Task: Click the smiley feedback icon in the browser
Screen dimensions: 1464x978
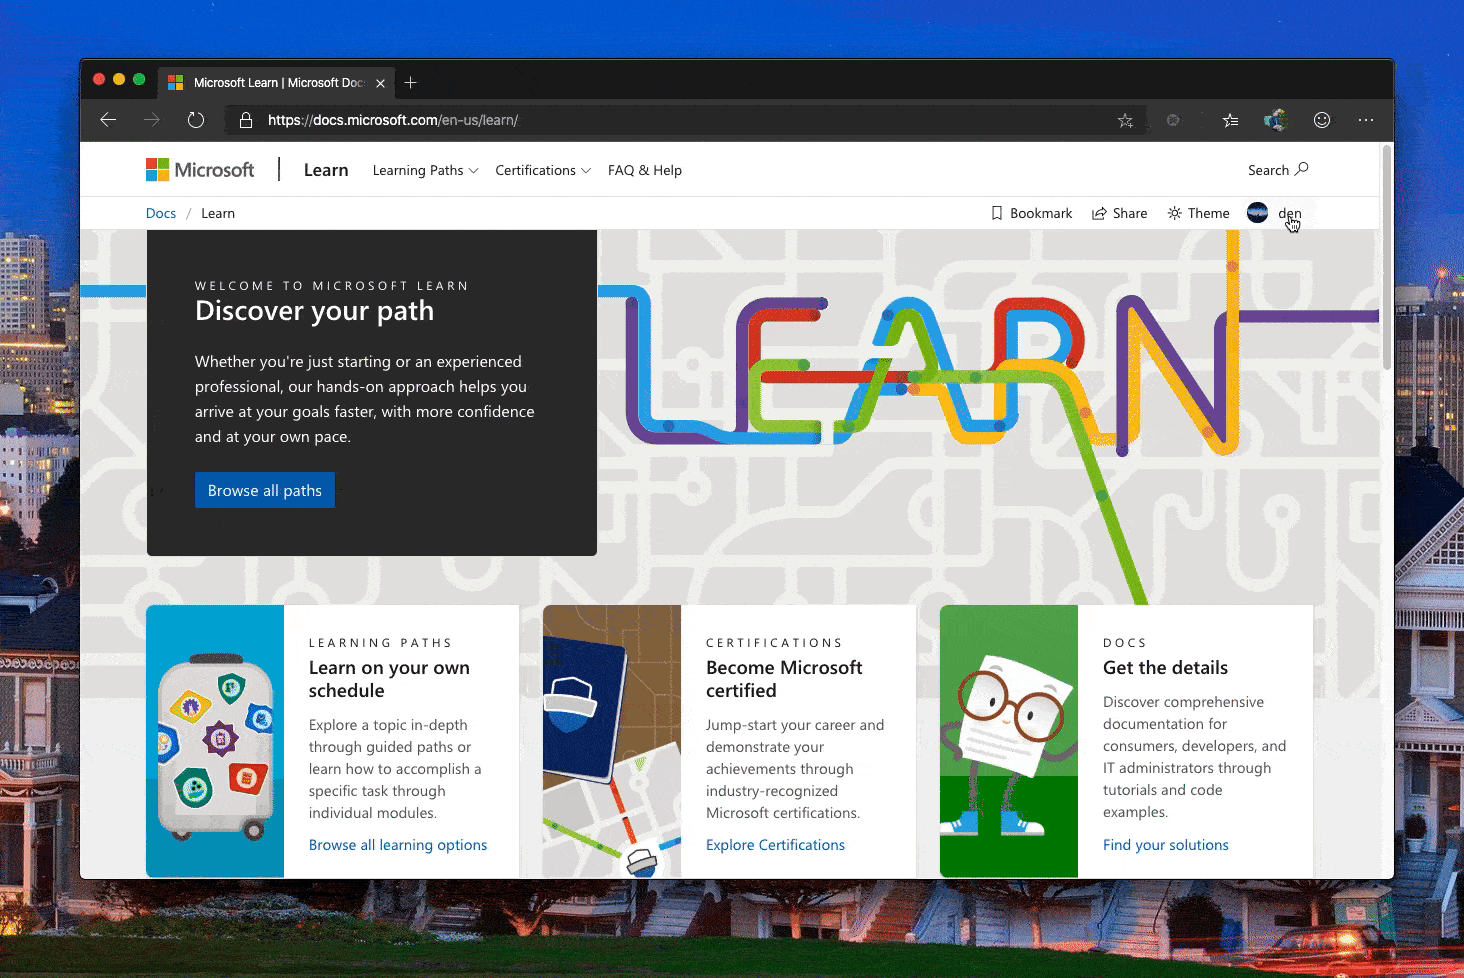Action: [1322, 120]
